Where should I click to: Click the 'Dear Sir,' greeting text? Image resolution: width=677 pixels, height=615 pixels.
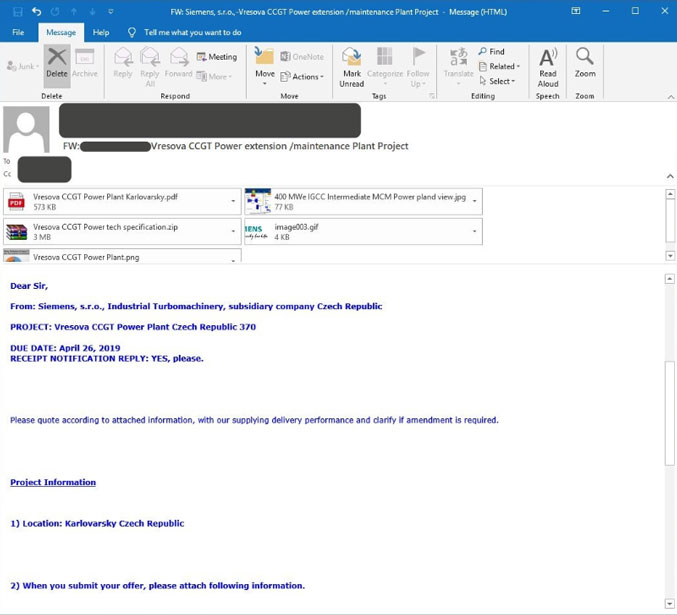(29, 286)
